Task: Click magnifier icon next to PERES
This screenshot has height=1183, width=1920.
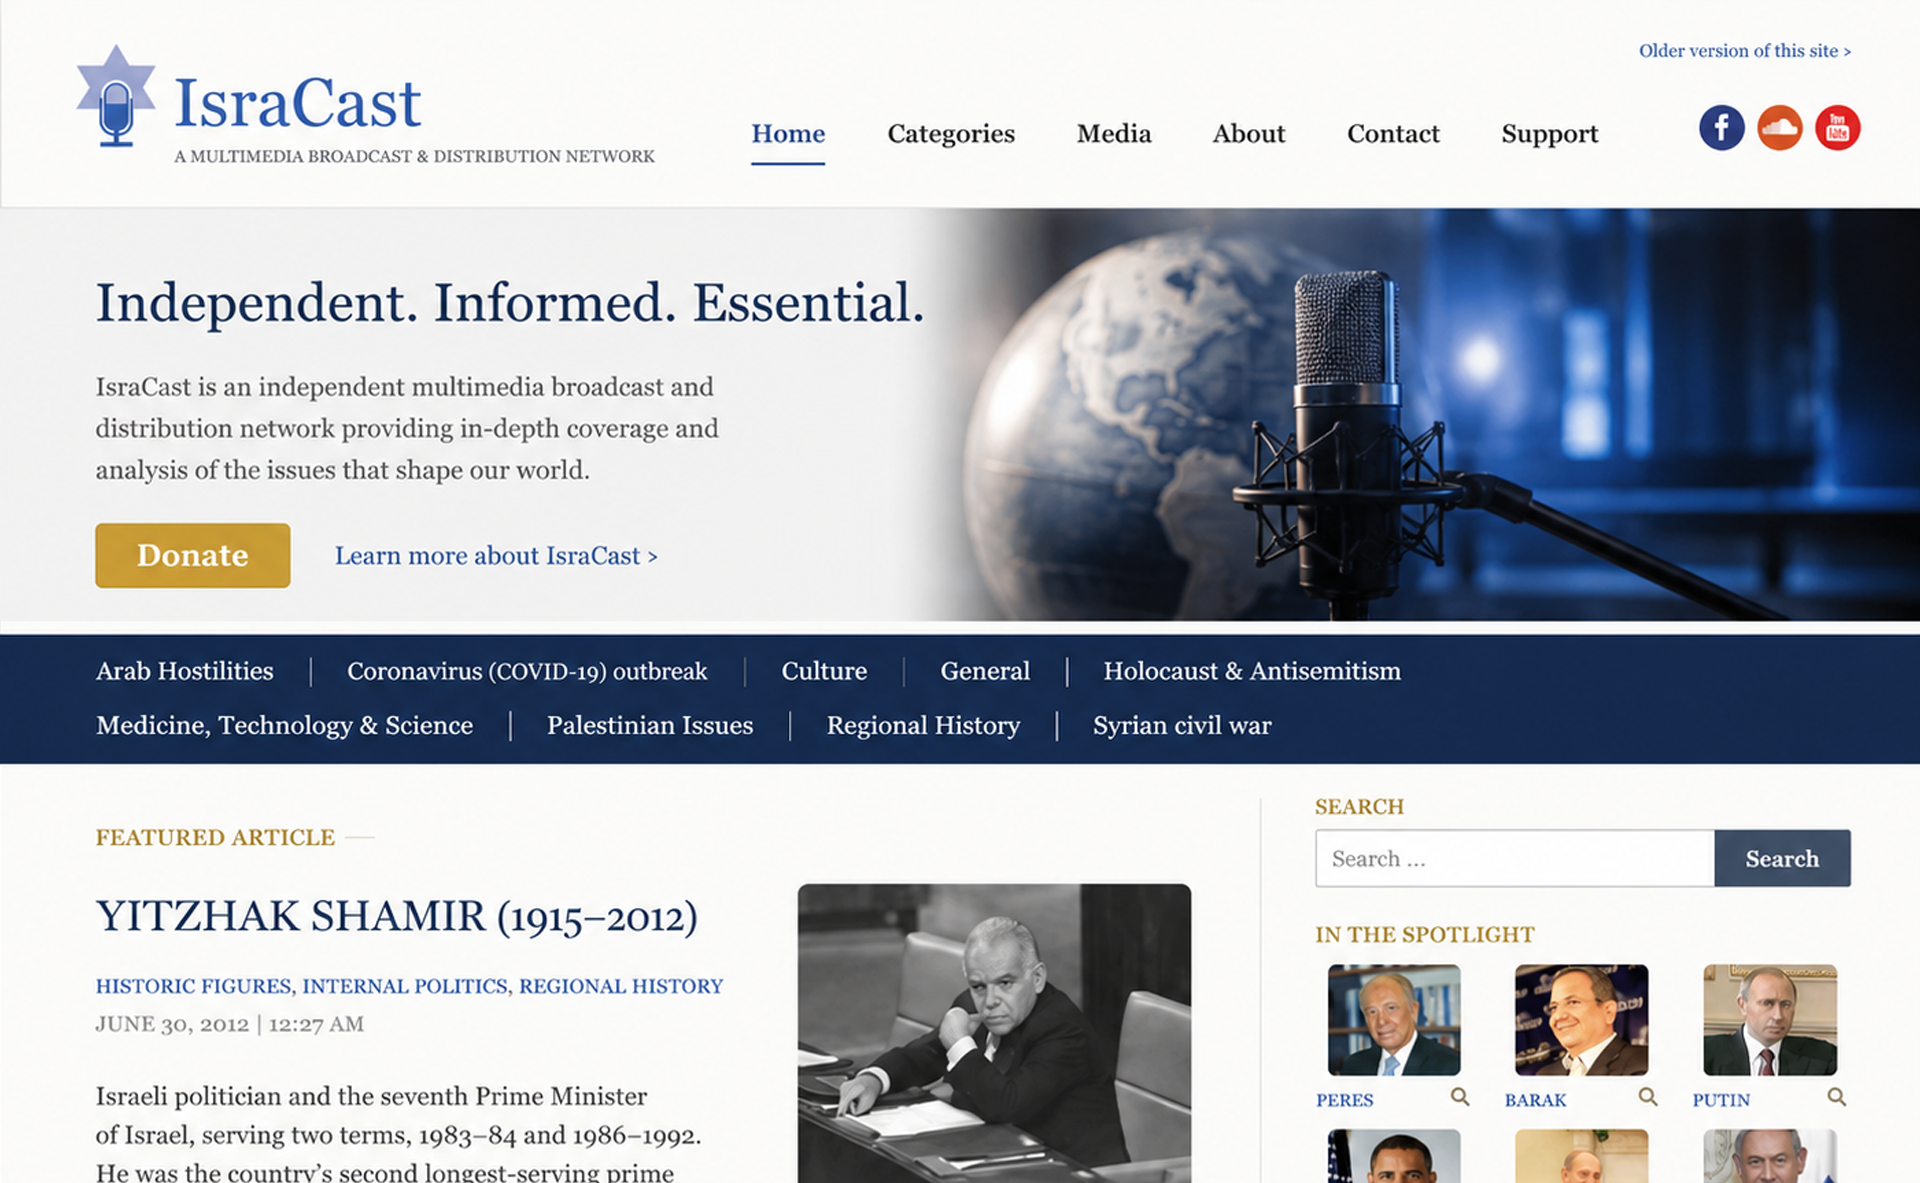Action: pos(1459,1097)
